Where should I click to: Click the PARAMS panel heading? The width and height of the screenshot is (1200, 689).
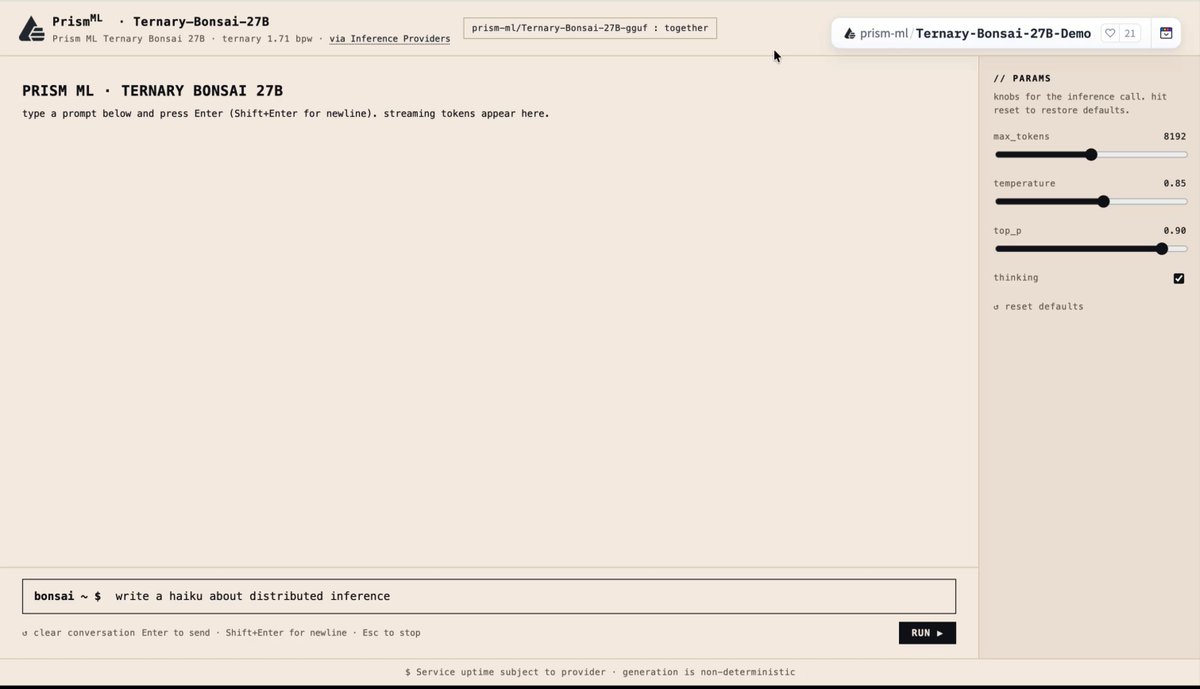click(x=1022, y=78)
